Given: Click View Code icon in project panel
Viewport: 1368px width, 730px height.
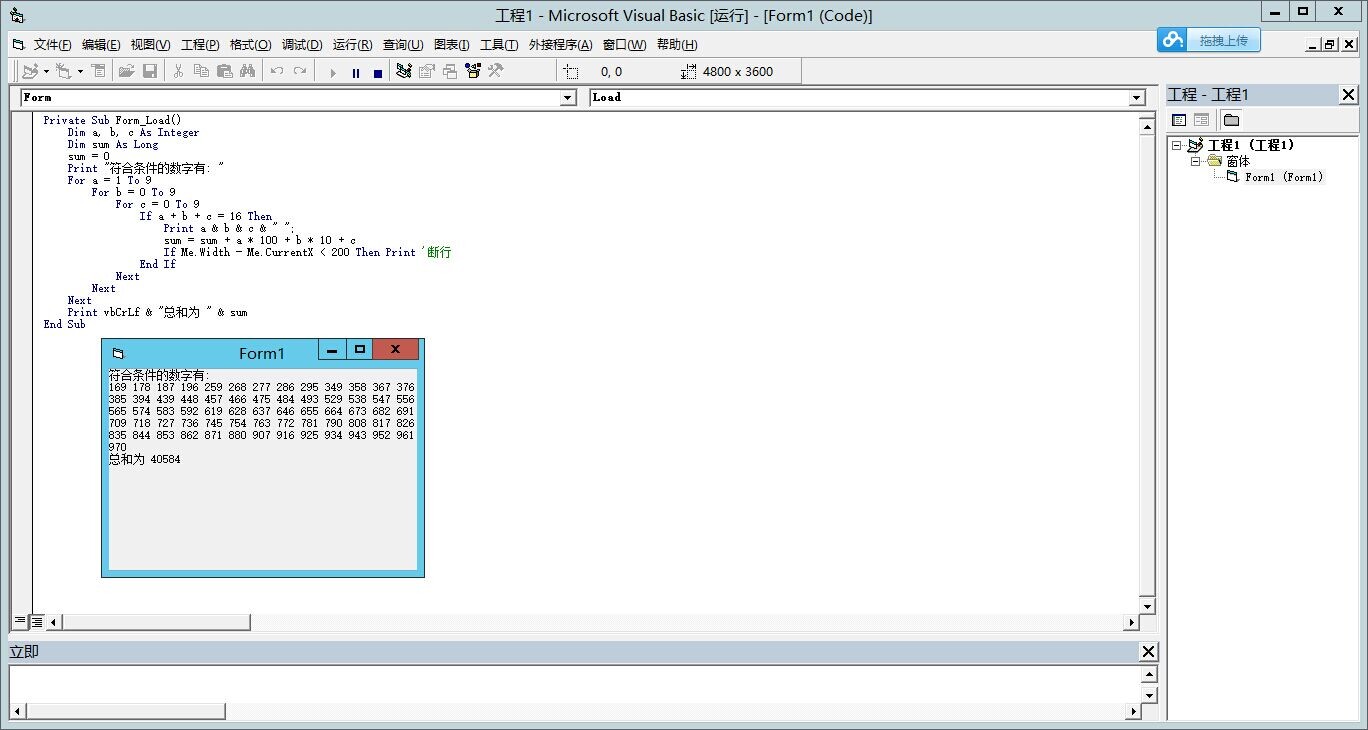Looking at the screenshot, I should pos(1179,120).
